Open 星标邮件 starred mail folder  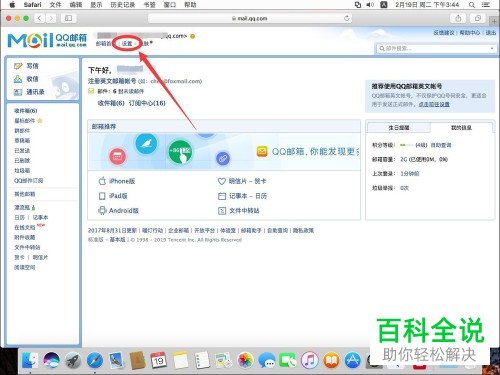coord(24,121)
